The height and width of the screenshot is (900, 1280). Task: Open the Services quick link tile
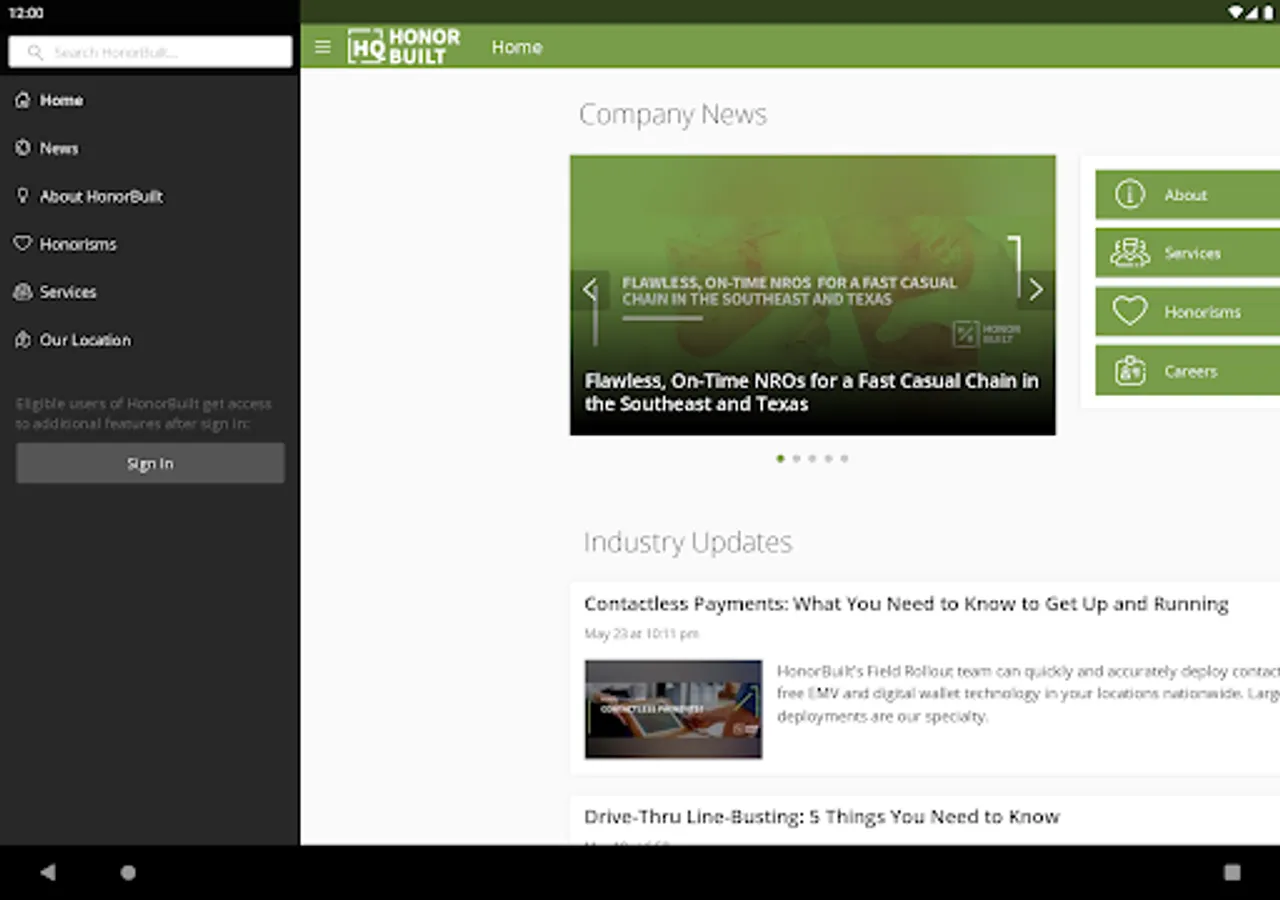tap(1188, 253)
